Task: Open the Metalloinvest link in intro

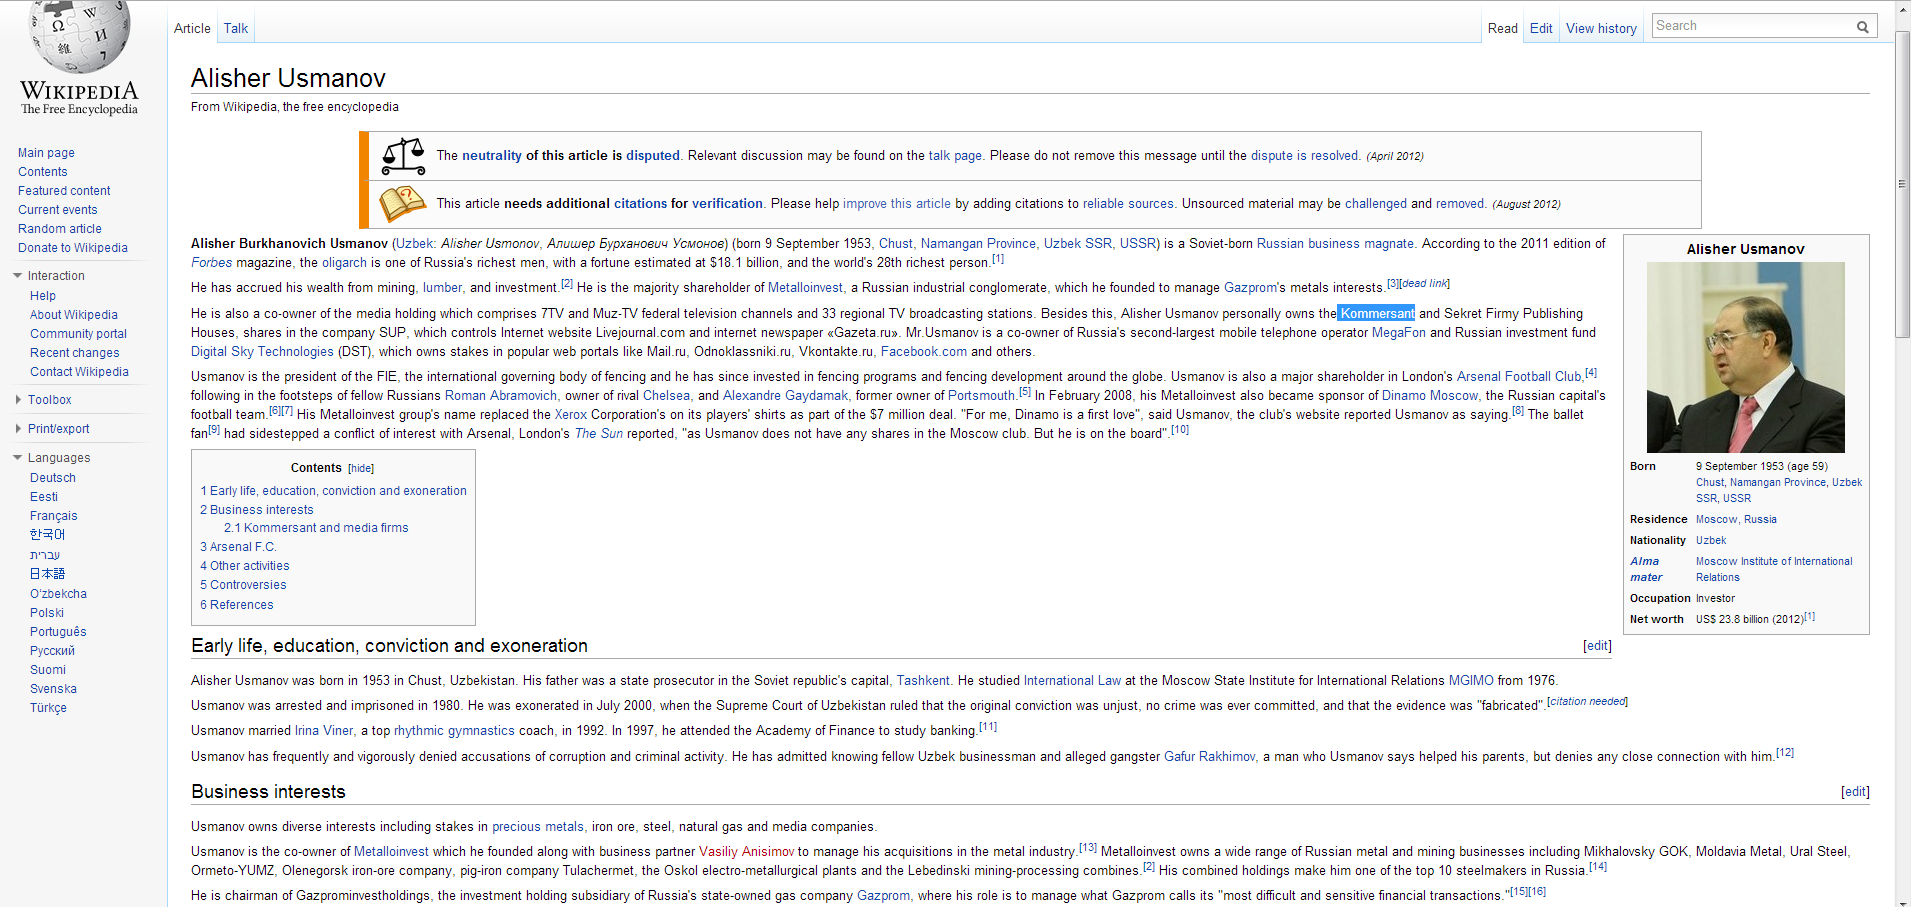Action: pyautogui.click(x=805, y=288)
